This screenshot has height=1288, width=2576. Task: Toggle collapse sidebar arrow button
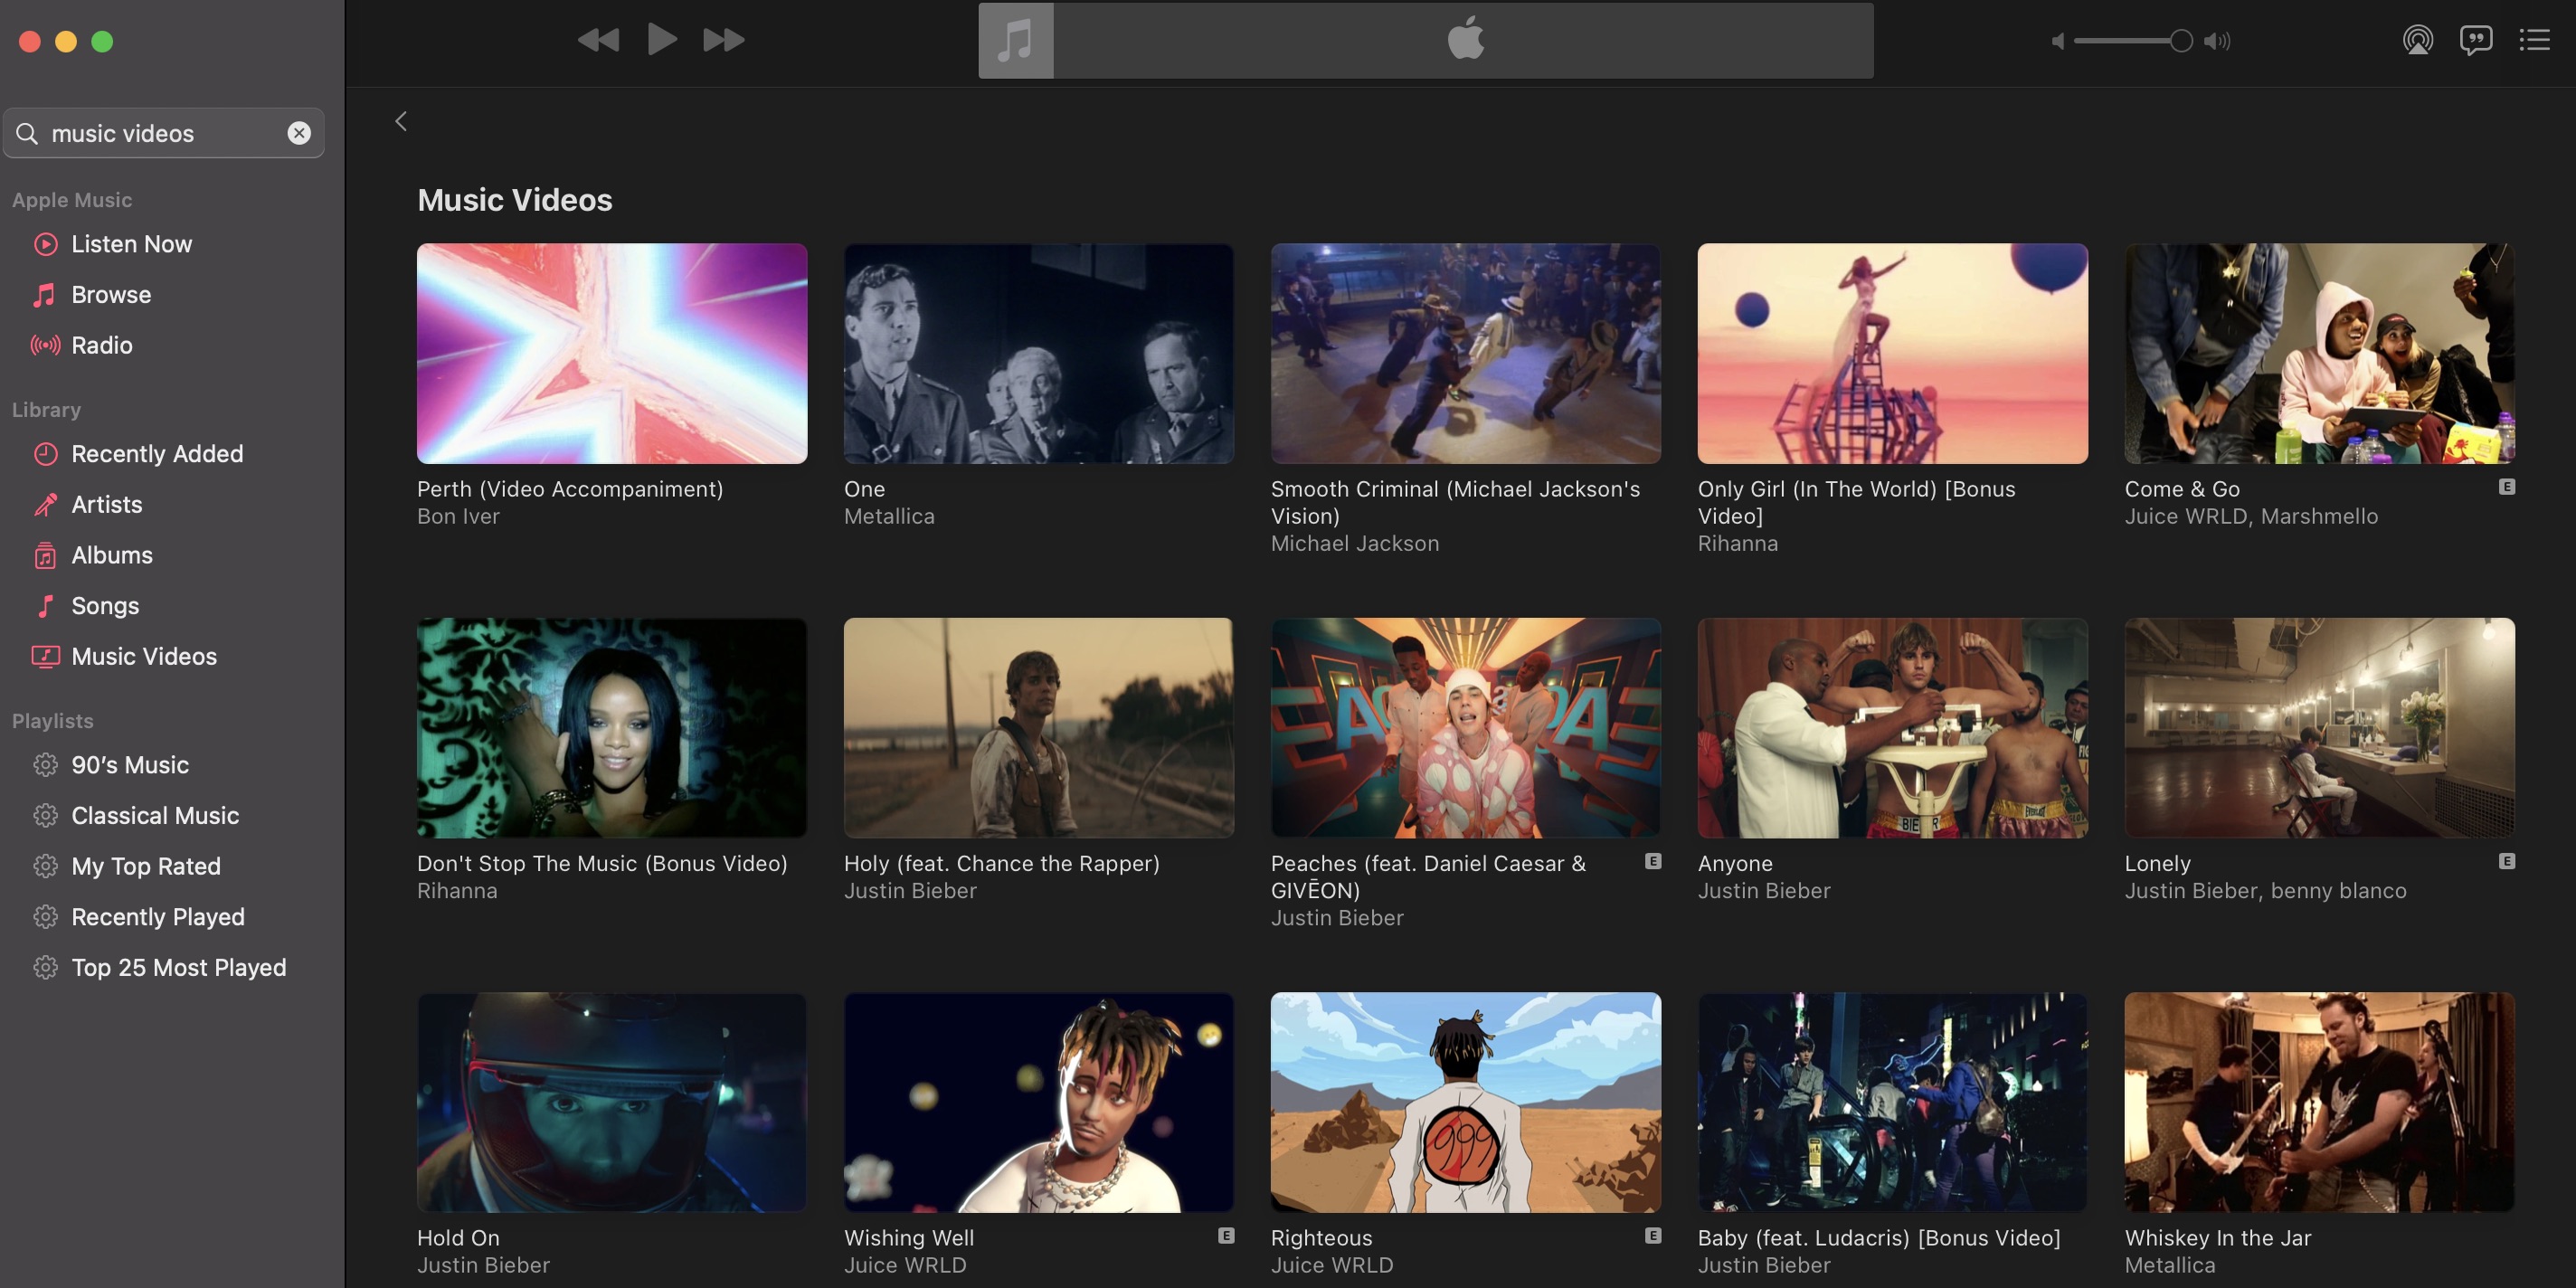[401, 120]
